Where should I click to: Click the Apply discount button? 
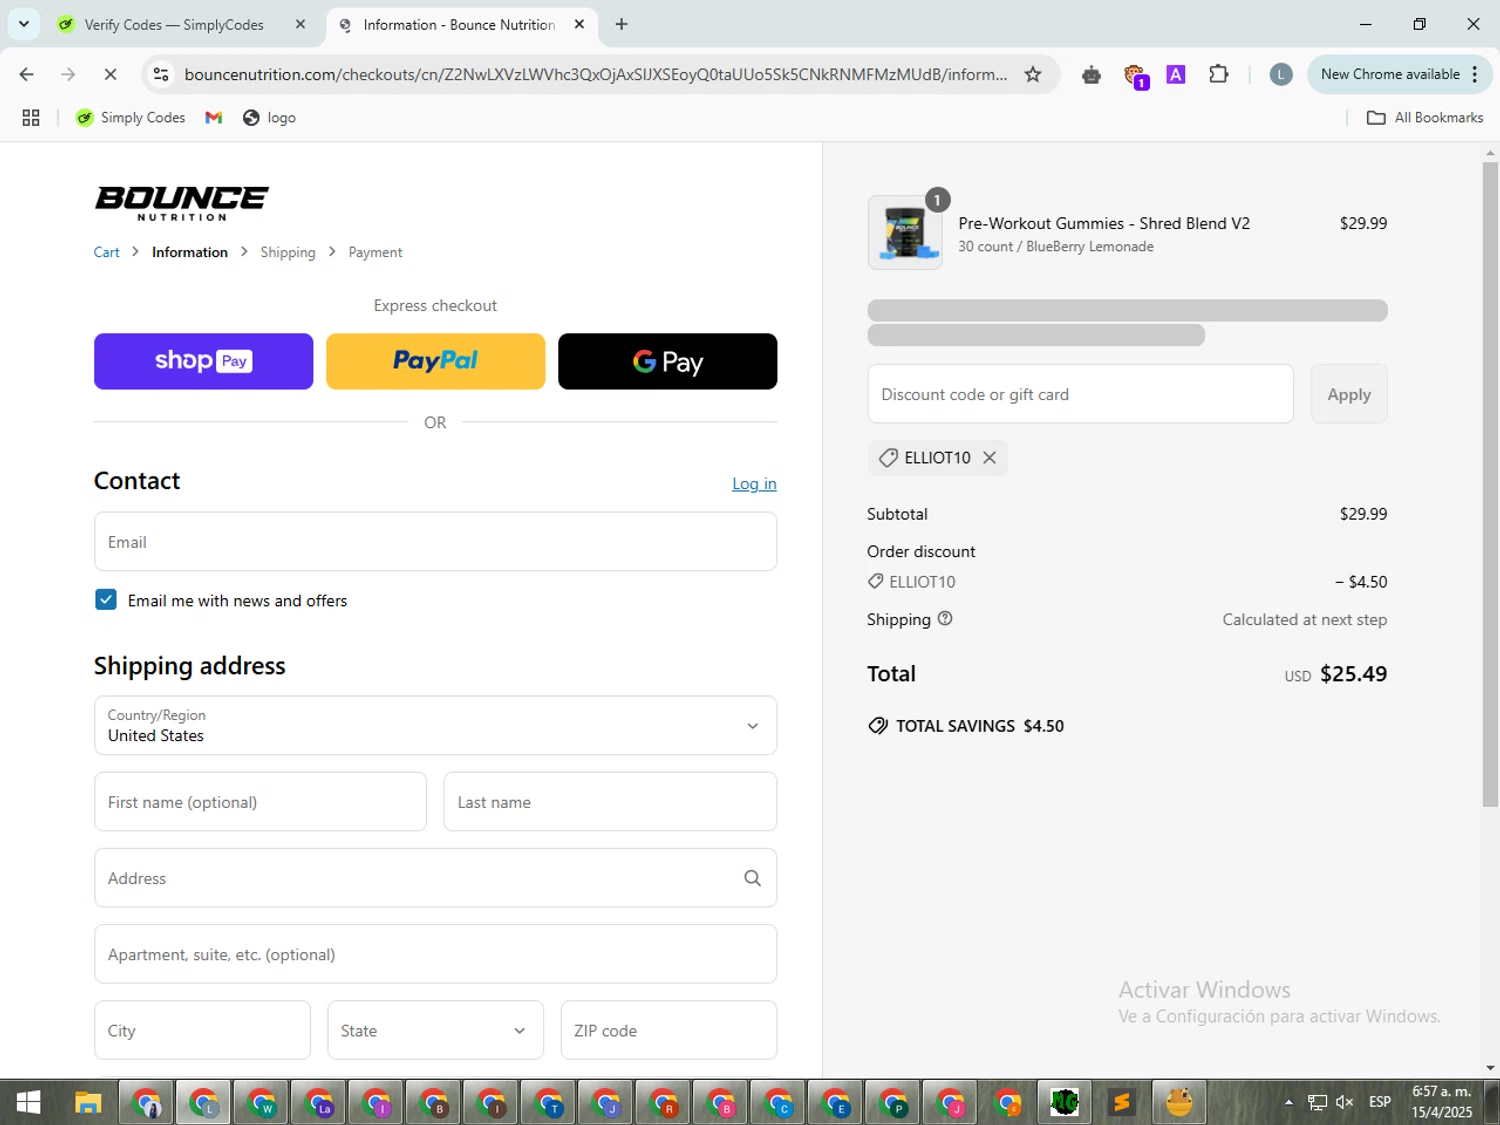(1349, 394)
